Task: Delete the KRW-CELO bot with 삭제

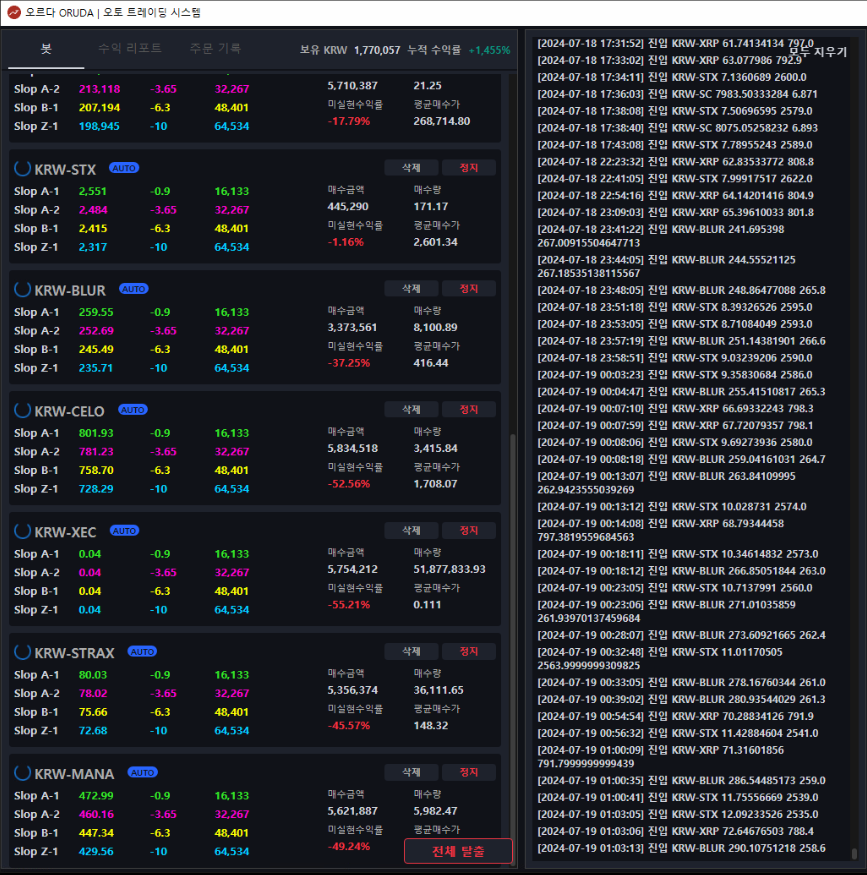Action: tap(412, 410)
